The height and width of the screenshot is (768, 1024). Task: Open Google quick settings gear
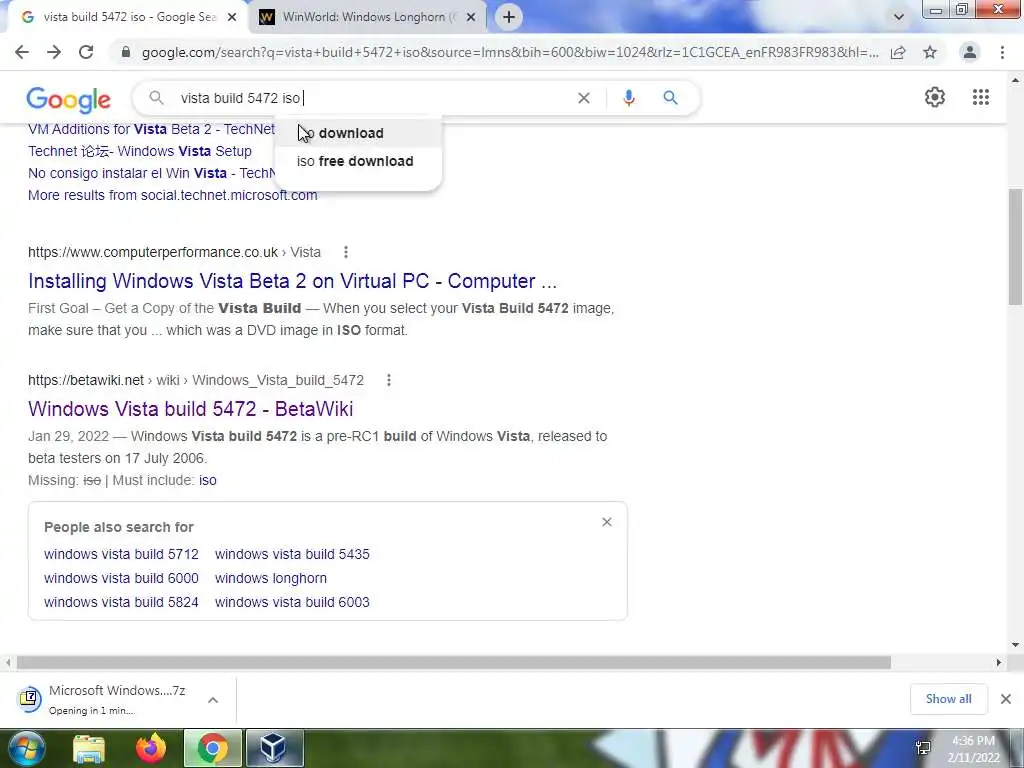click(x=935, y=97)
